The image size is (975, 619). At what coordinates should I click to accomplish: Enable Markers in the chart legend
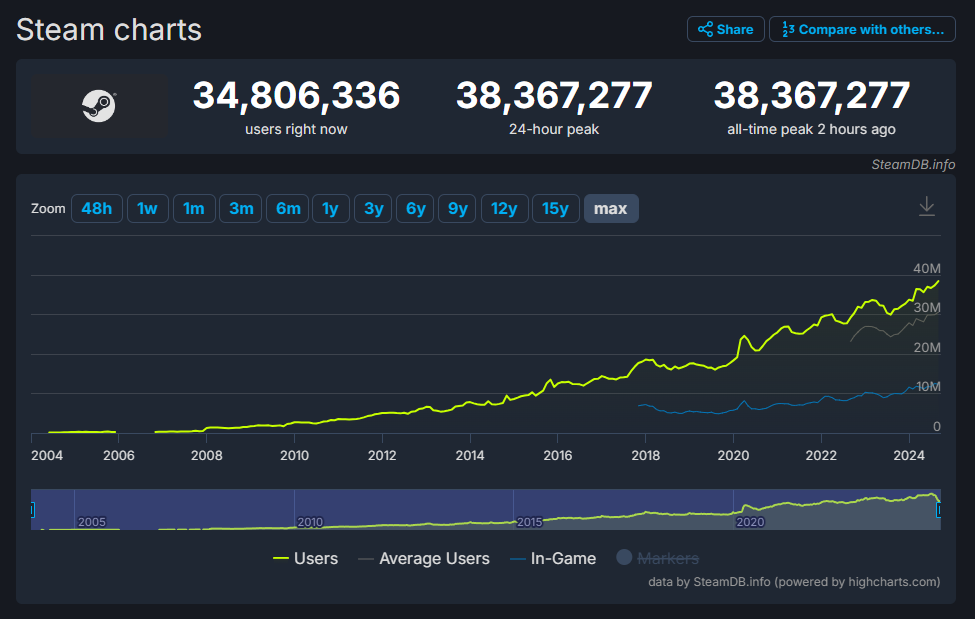click(658, 559)
